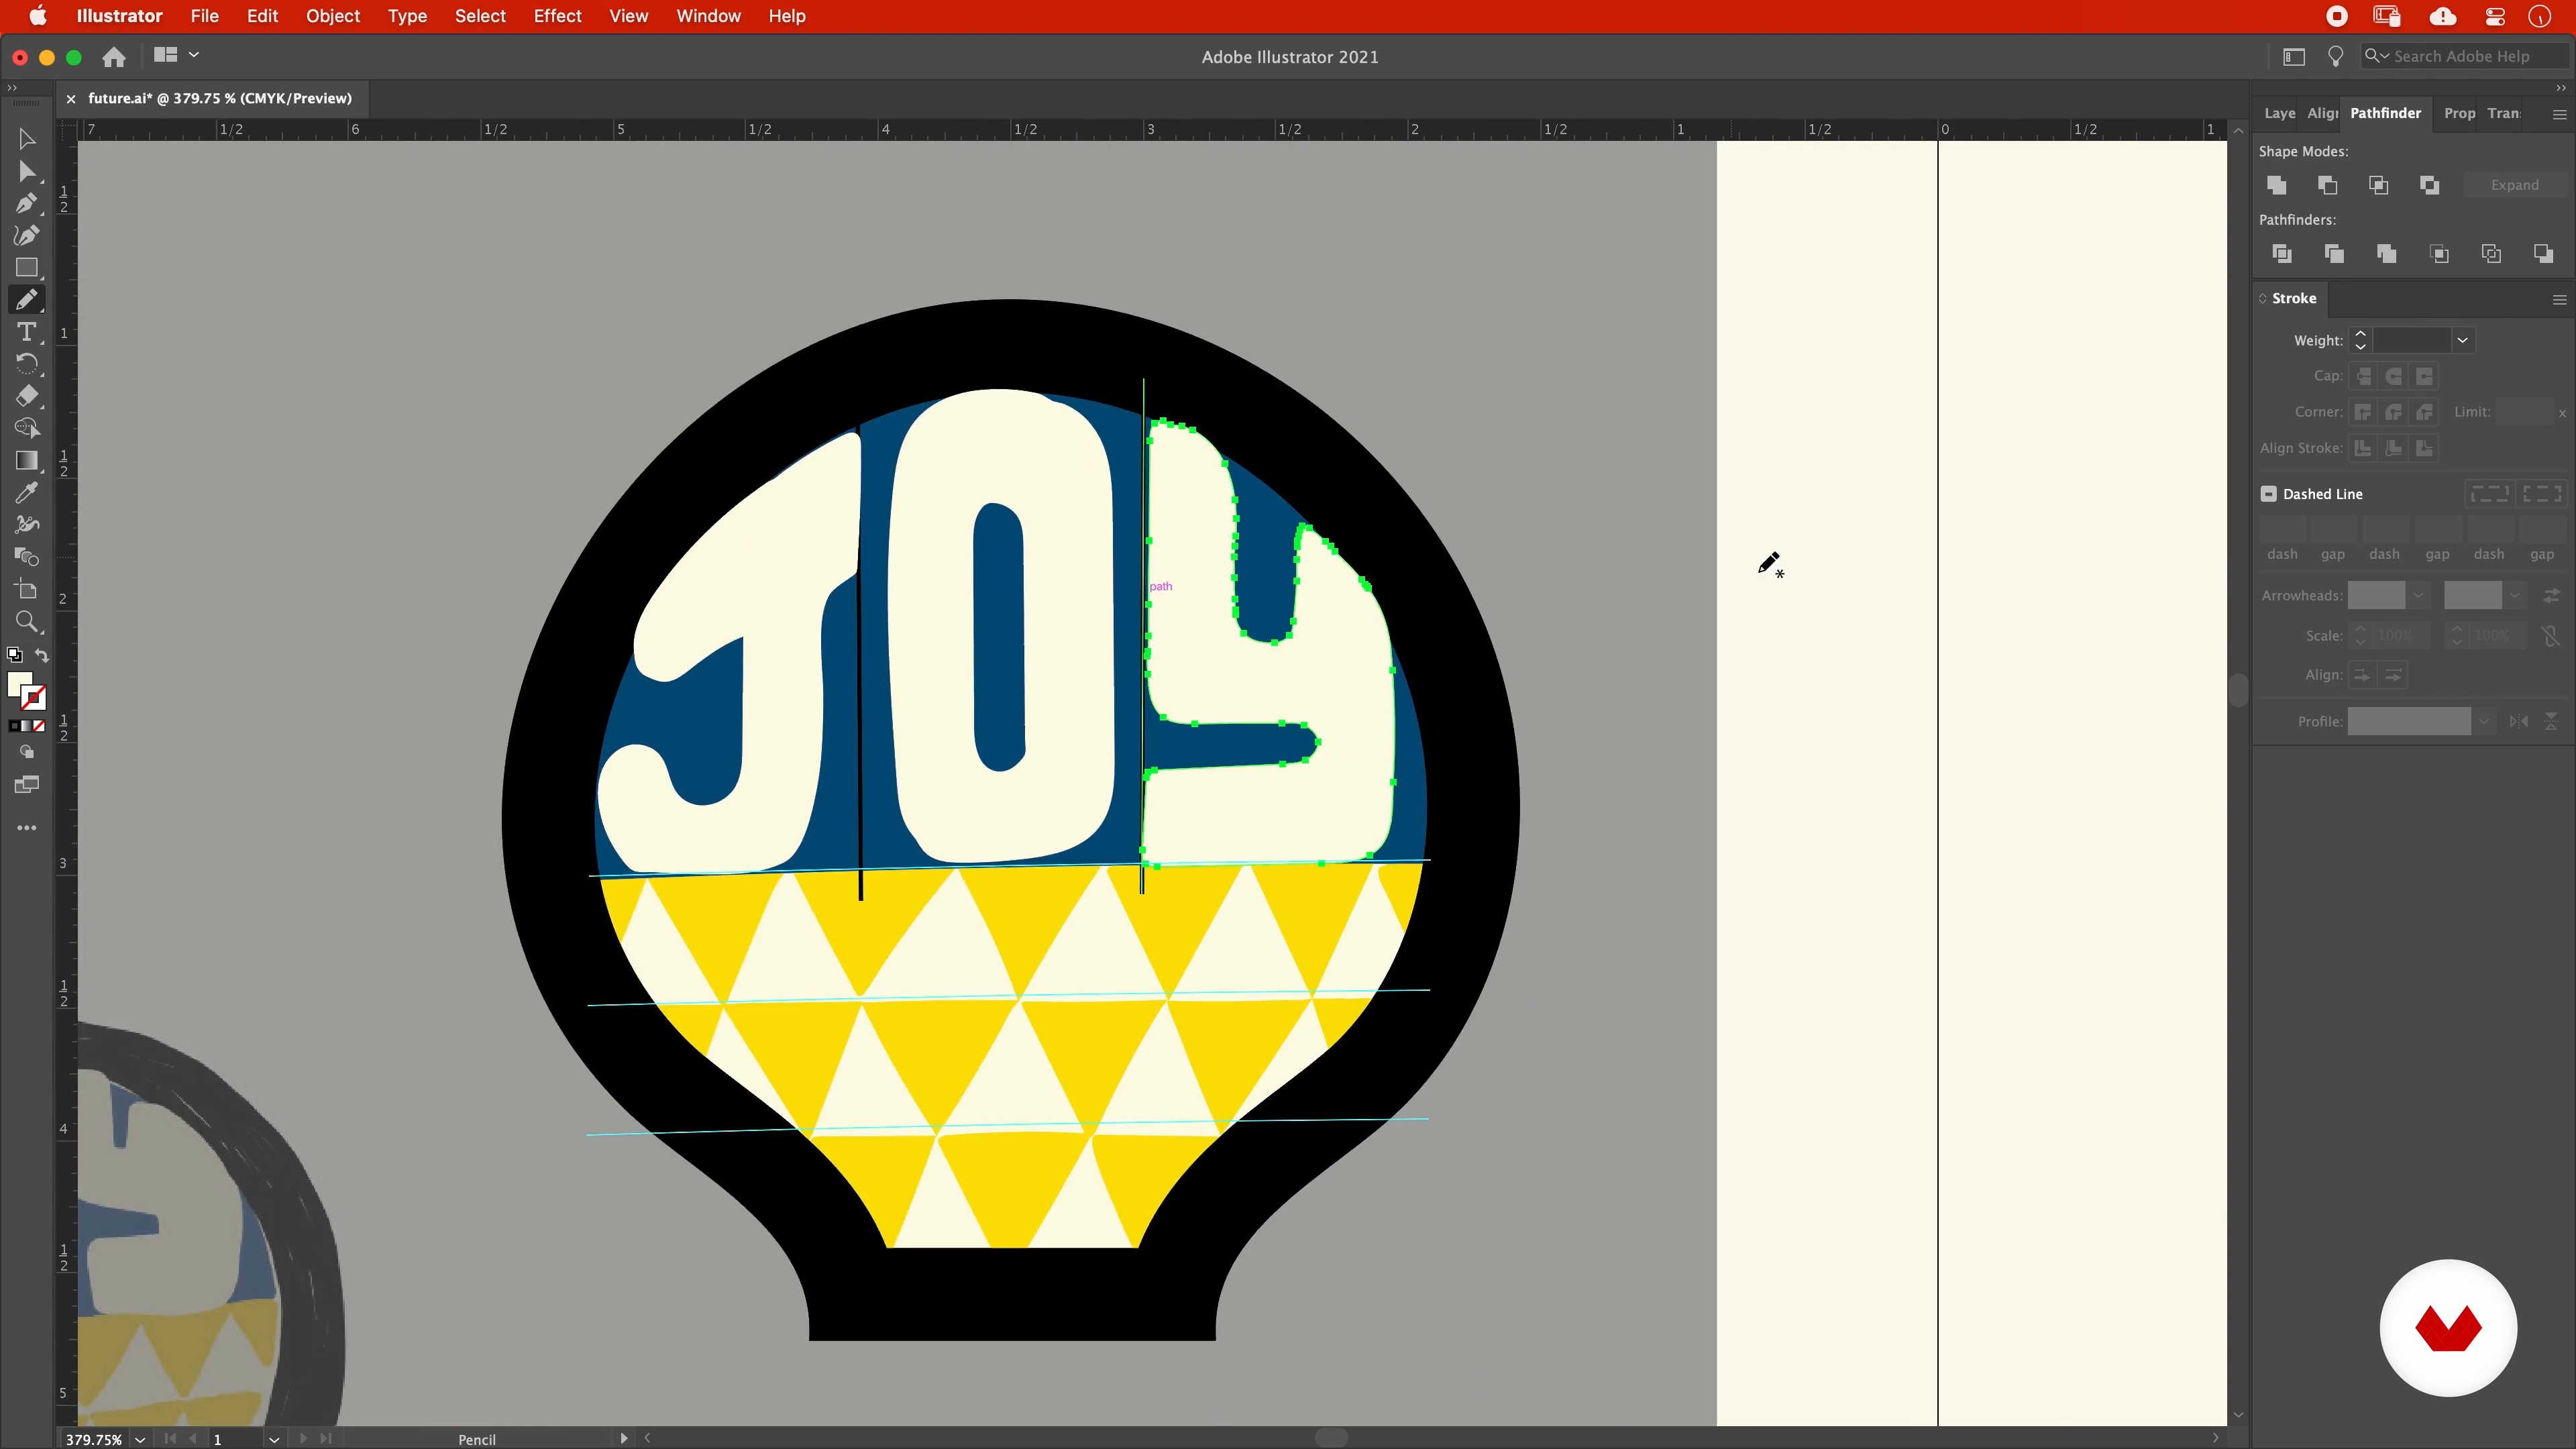This screenshot has height=1449, width=2576.
Task: Toggle Miter Join corner option
Action: click(2363, 412)
